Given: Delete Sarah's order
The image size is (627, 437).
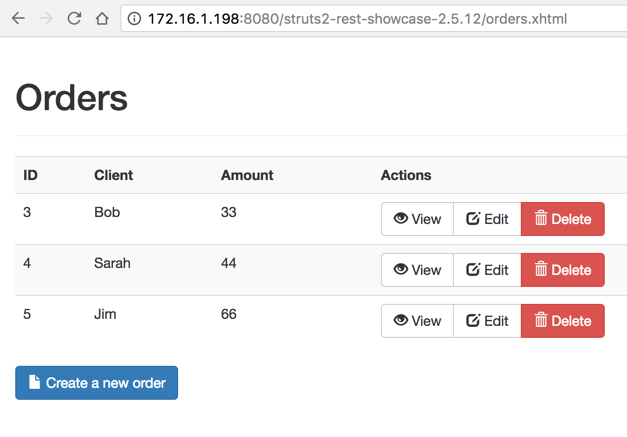Looking at the screenshot, I should (562, 270).
